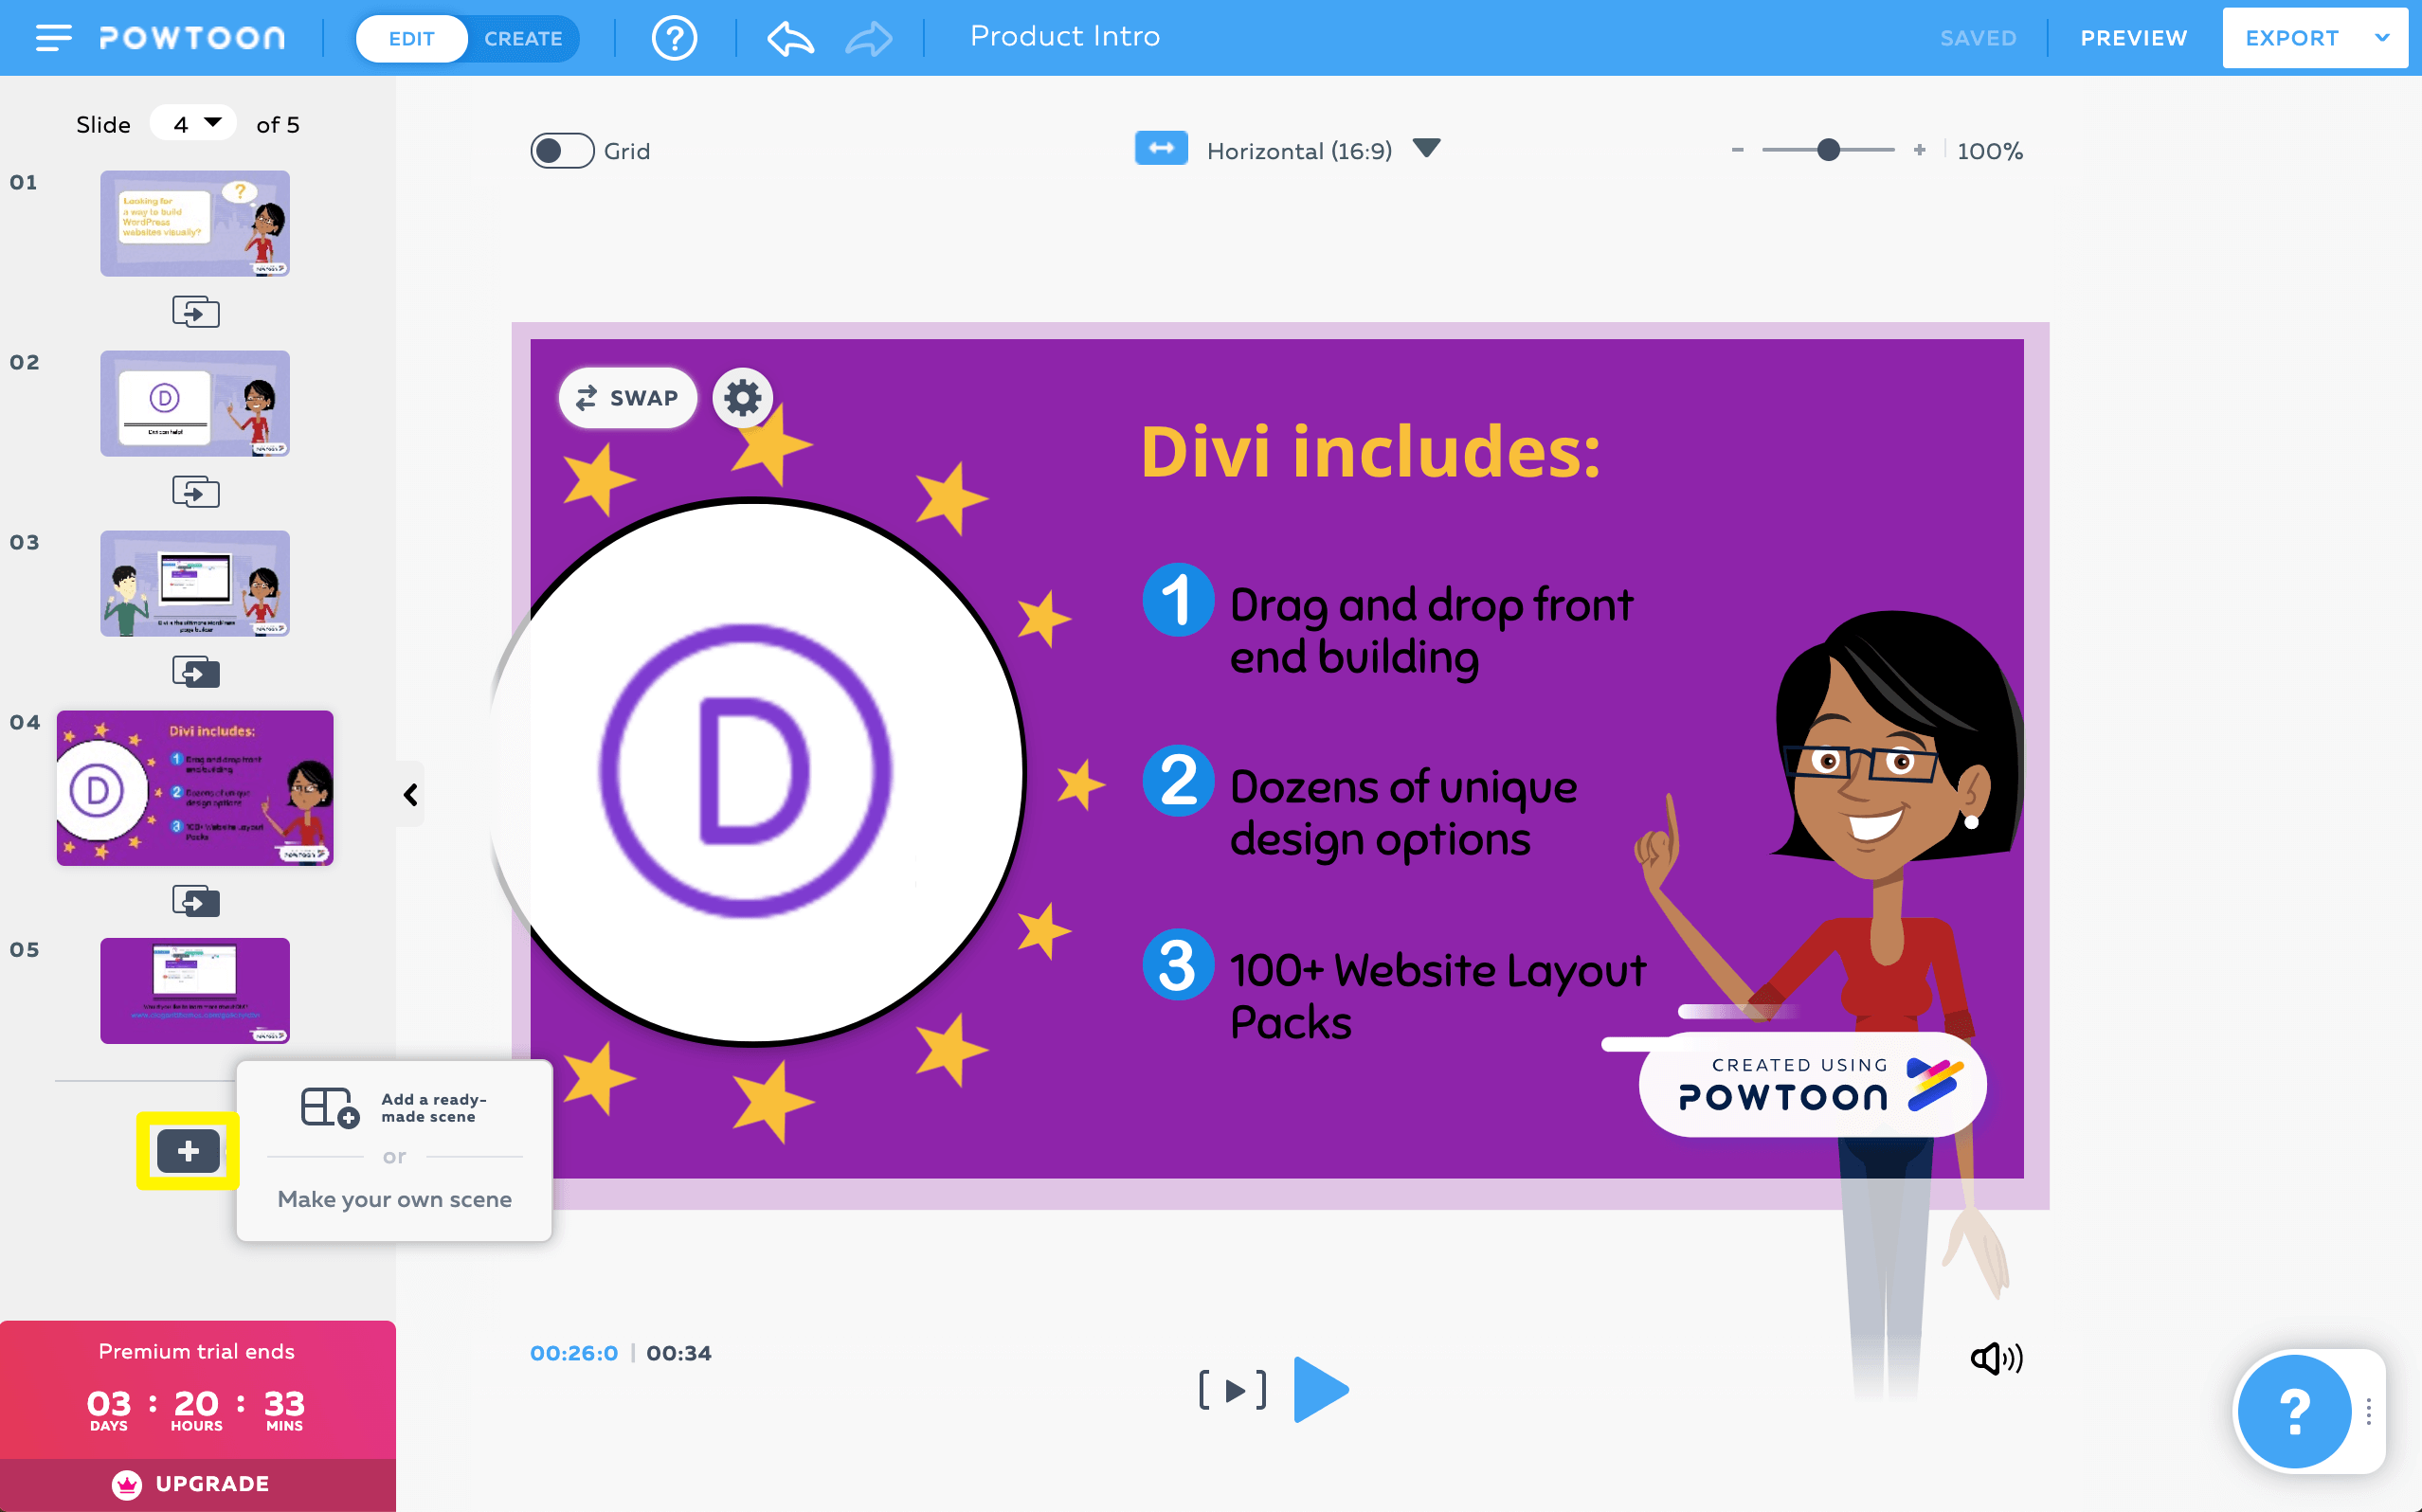
Task: Click the redo arrow icon
Action: pyautogui.click(x=868, y=39)
